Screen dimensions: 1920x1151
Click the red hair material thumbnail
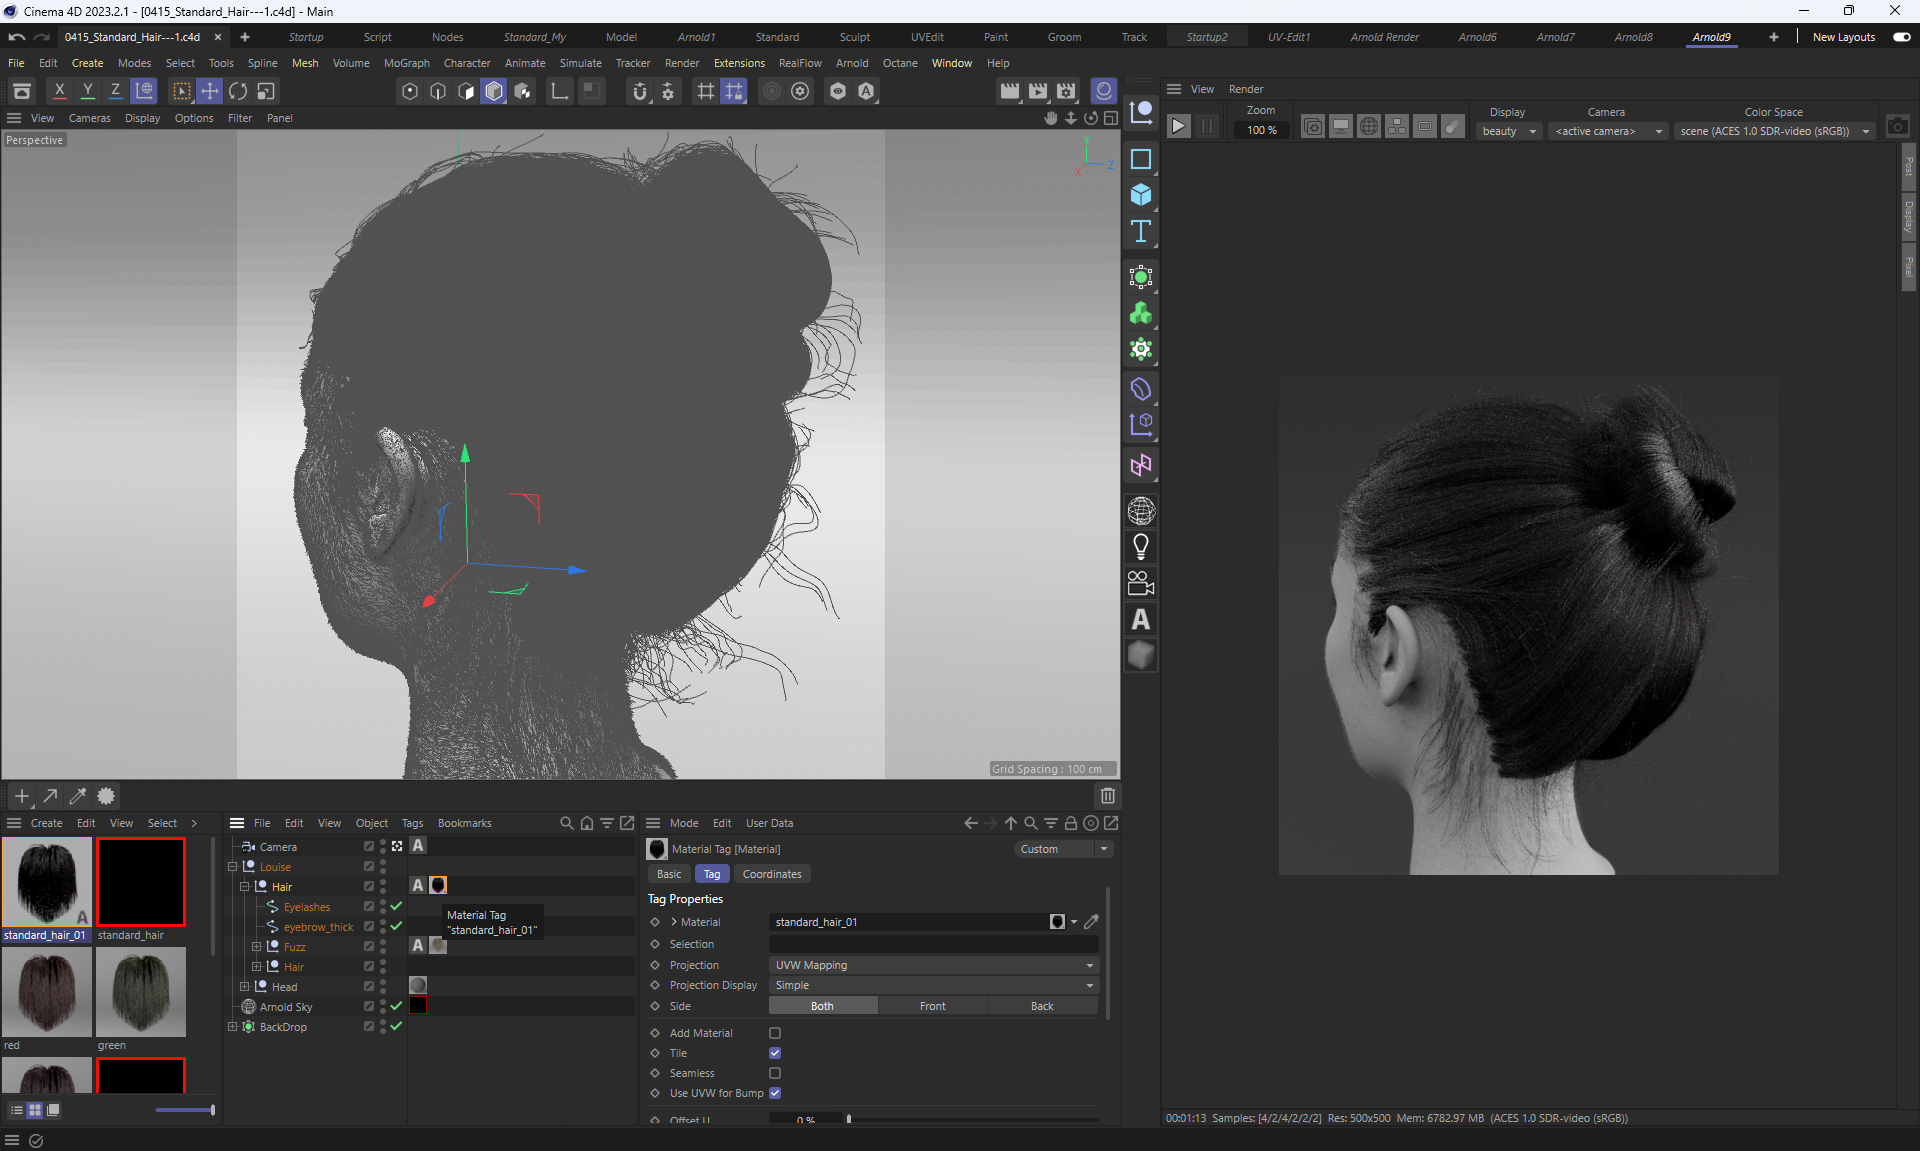click(47, 992)
